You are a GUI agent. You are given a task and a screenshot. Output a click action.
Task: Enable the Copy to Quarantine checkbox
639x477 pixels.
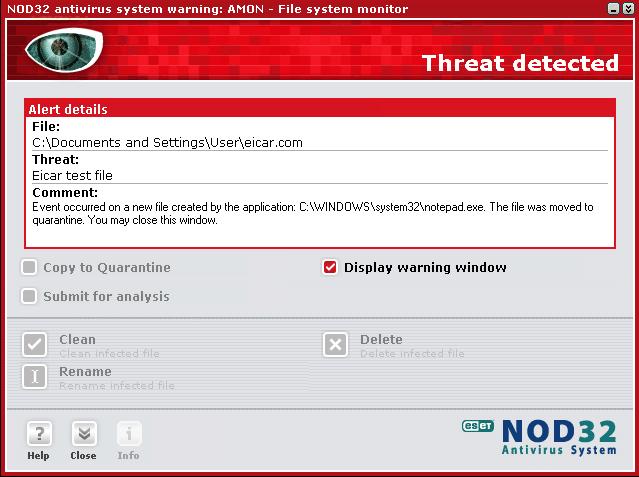point(29,267)
